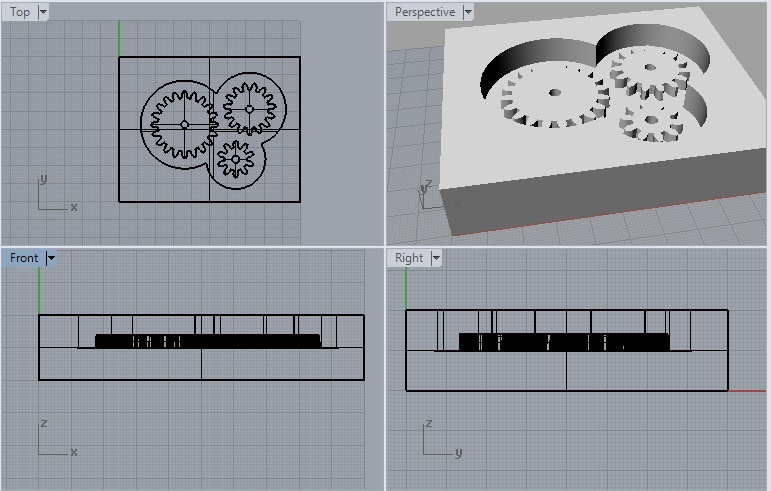Viewport: 771px width, 491px height.
Task: Select the large gear in Top view
Action: (184, 124)
